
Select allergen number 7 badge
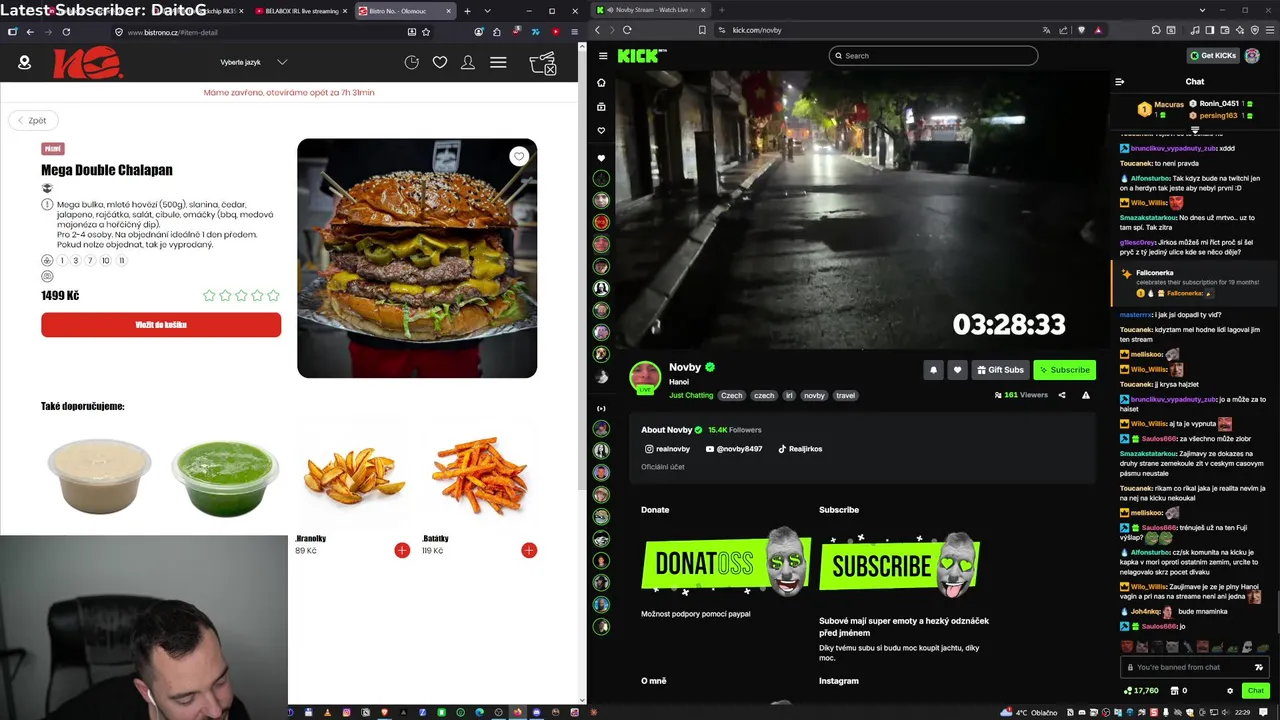point(90,261)
